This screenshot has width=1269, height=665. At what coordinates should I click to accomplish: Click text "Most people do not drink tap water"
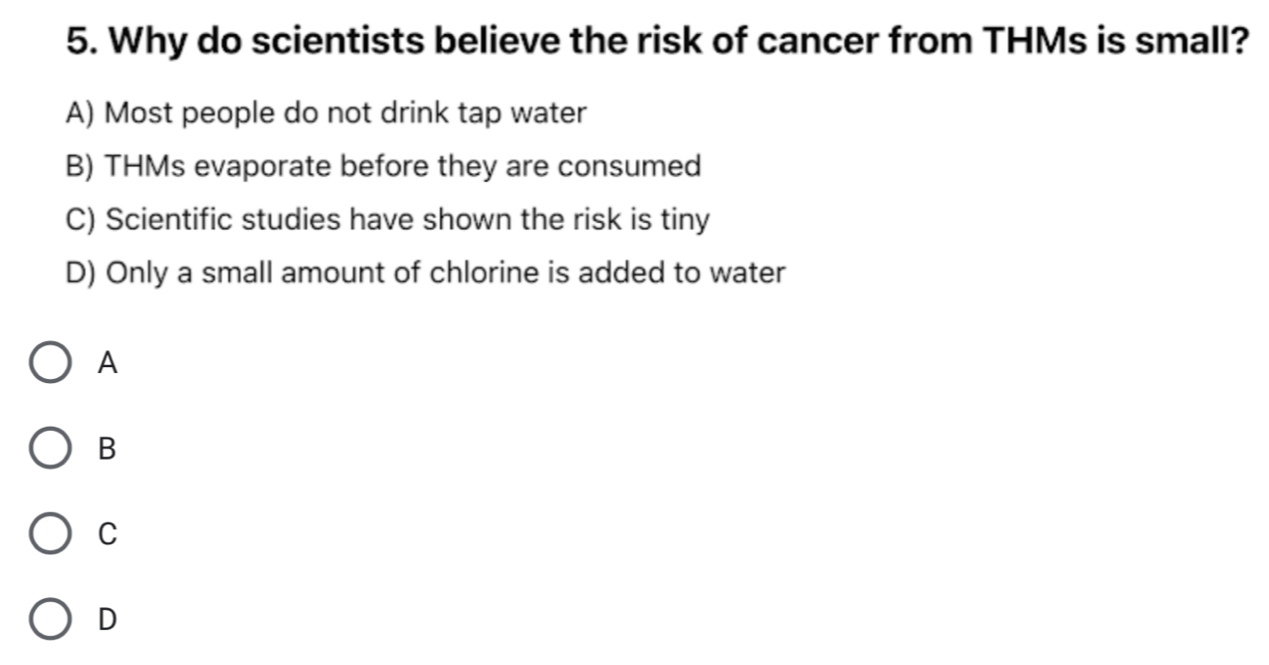345,114
